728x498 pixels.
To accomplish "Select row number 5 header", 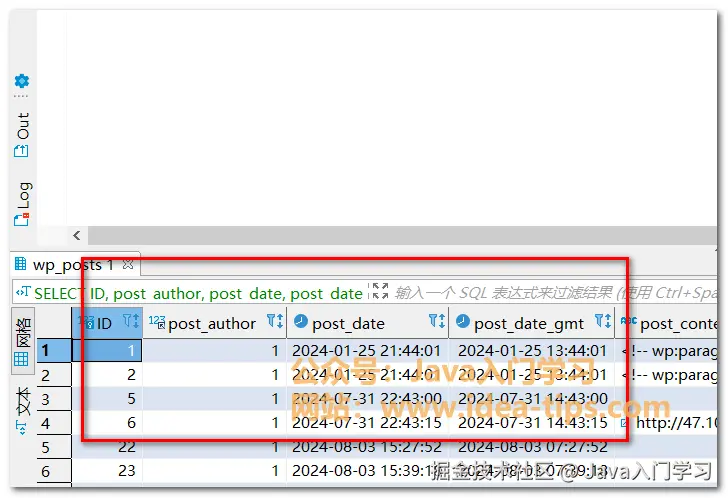I will (54, 447).
